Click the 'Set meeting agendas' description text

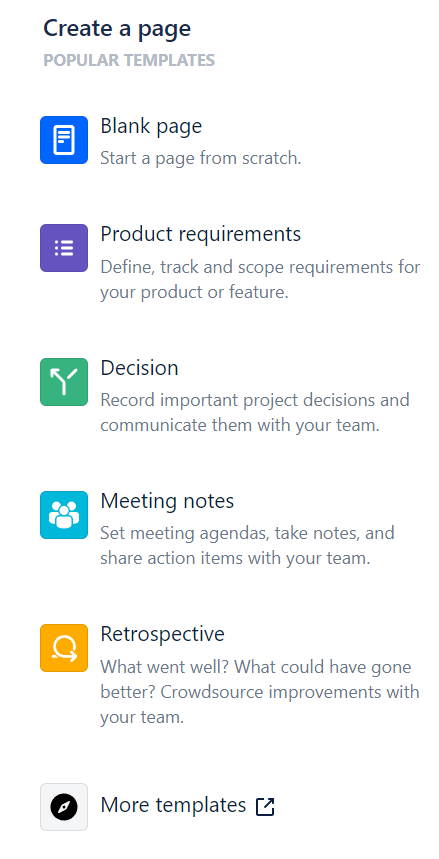coord(247,546)
